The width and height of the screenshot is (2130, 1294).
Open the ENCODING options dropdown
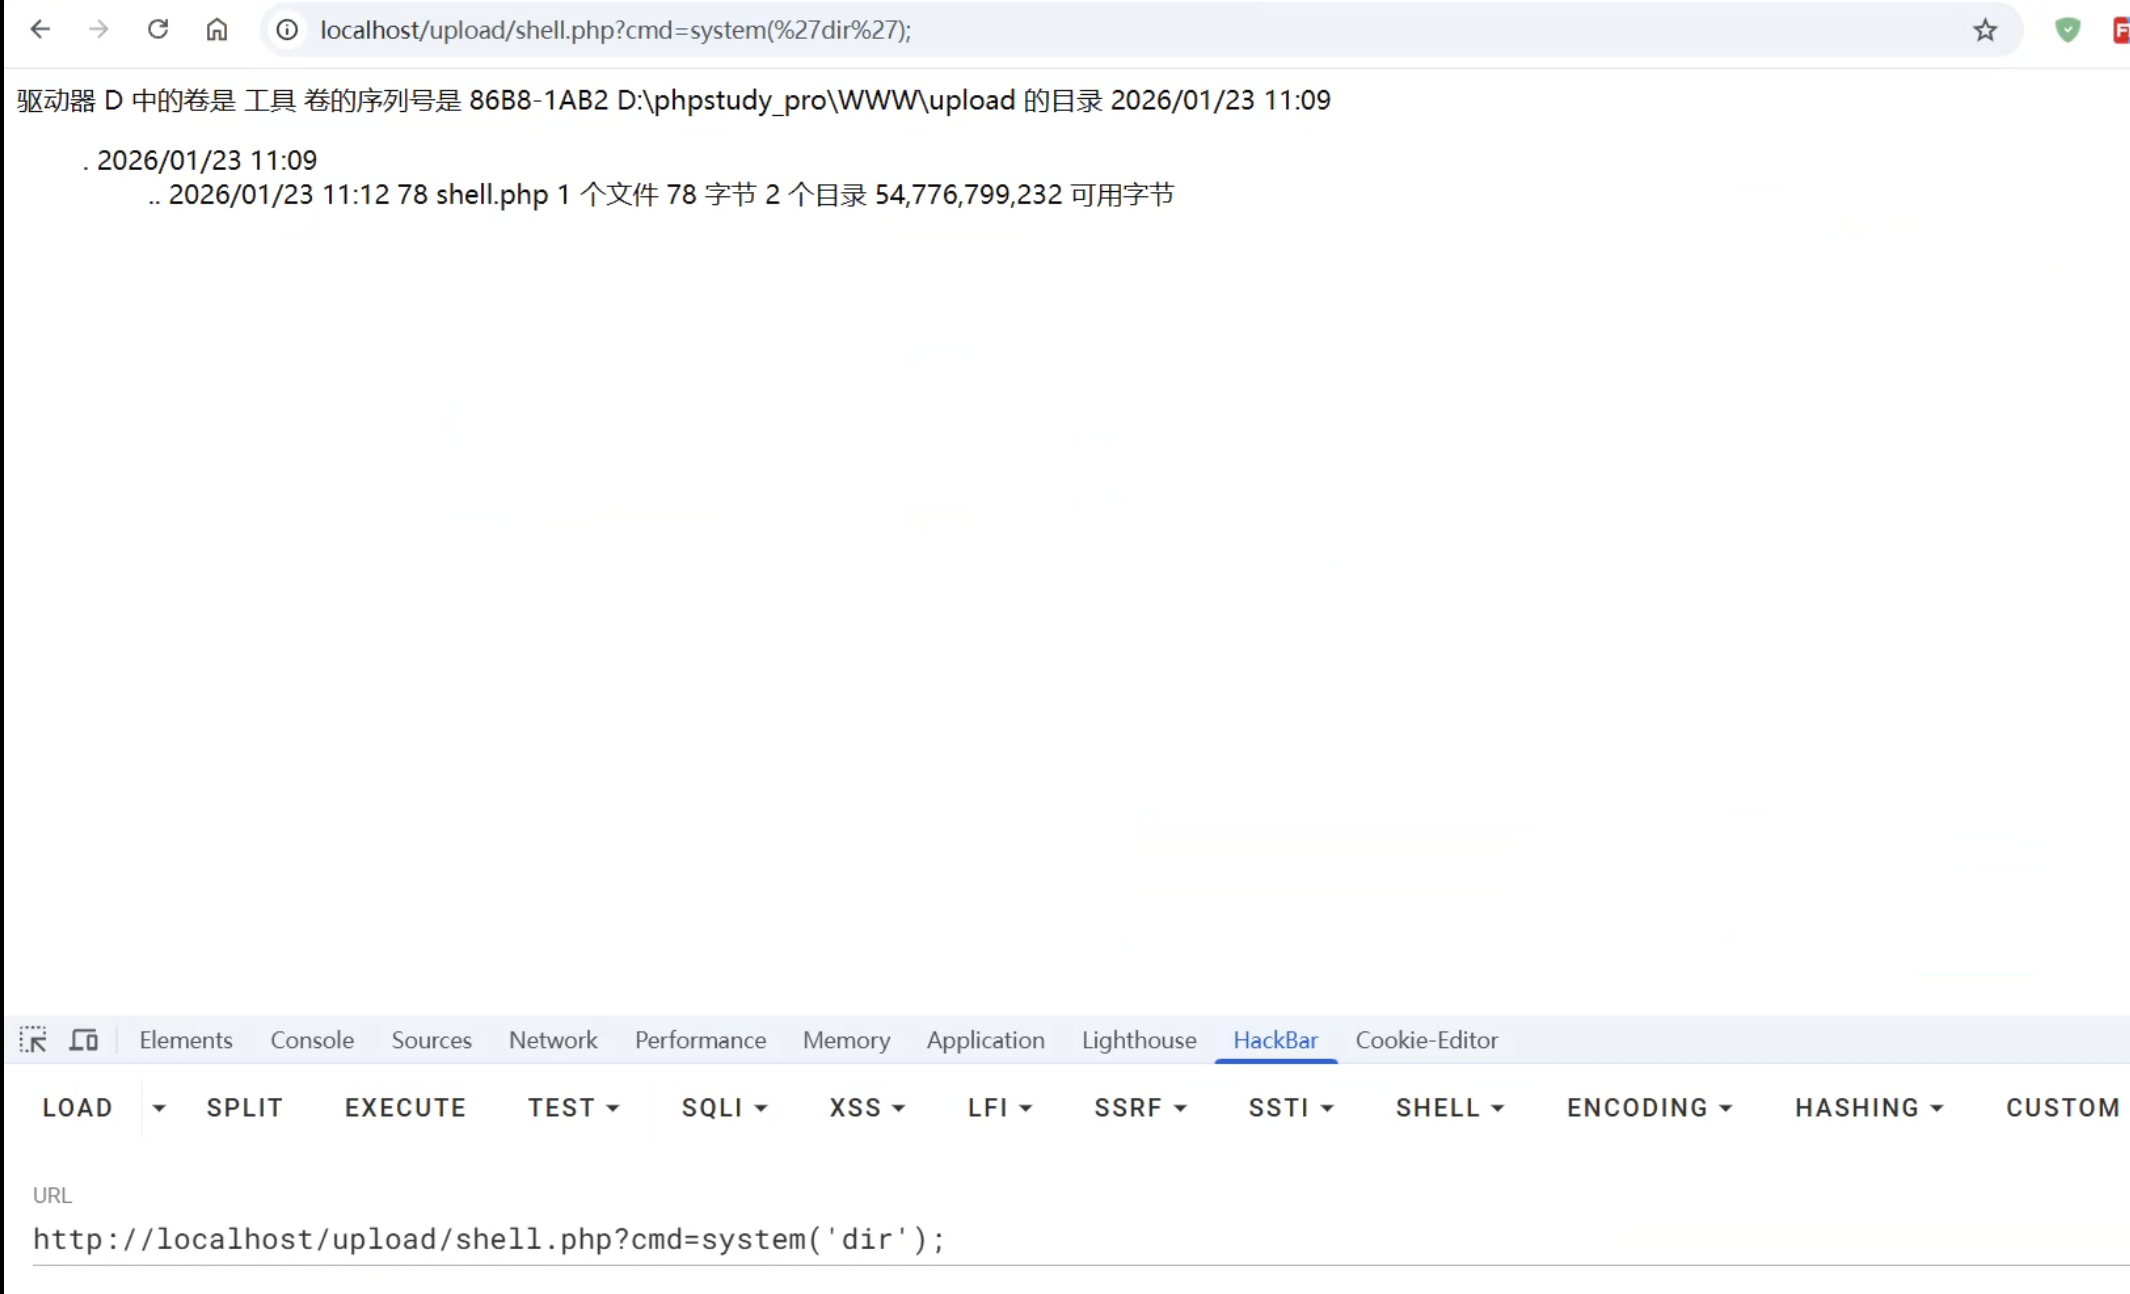pos(1648,1107)
